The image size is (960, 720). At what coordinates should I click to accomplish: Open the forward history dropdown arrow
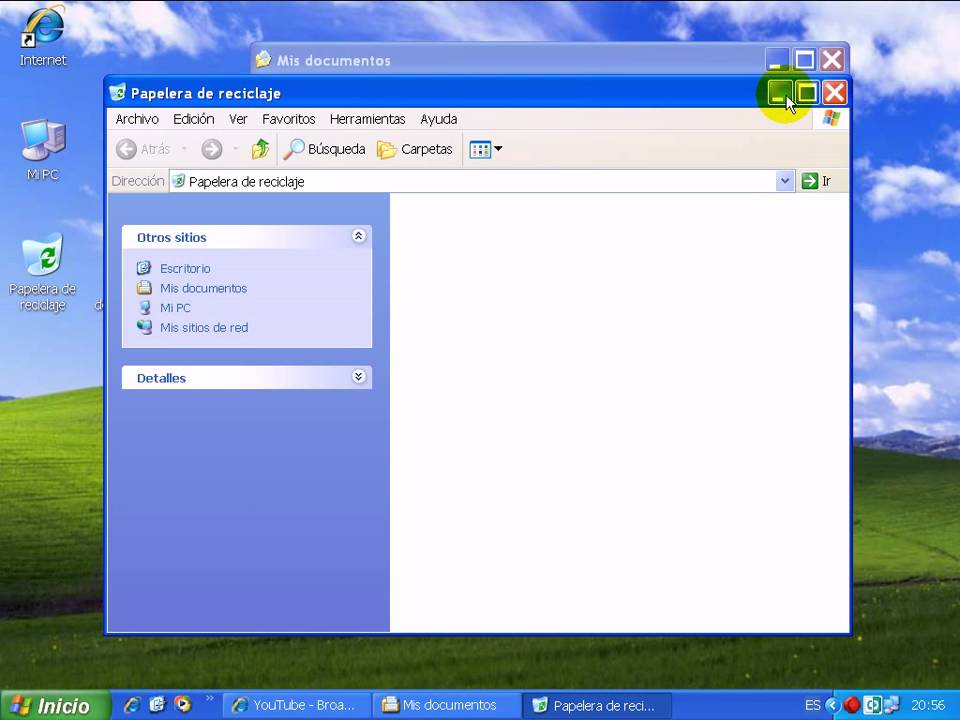(x=236, y=149)
